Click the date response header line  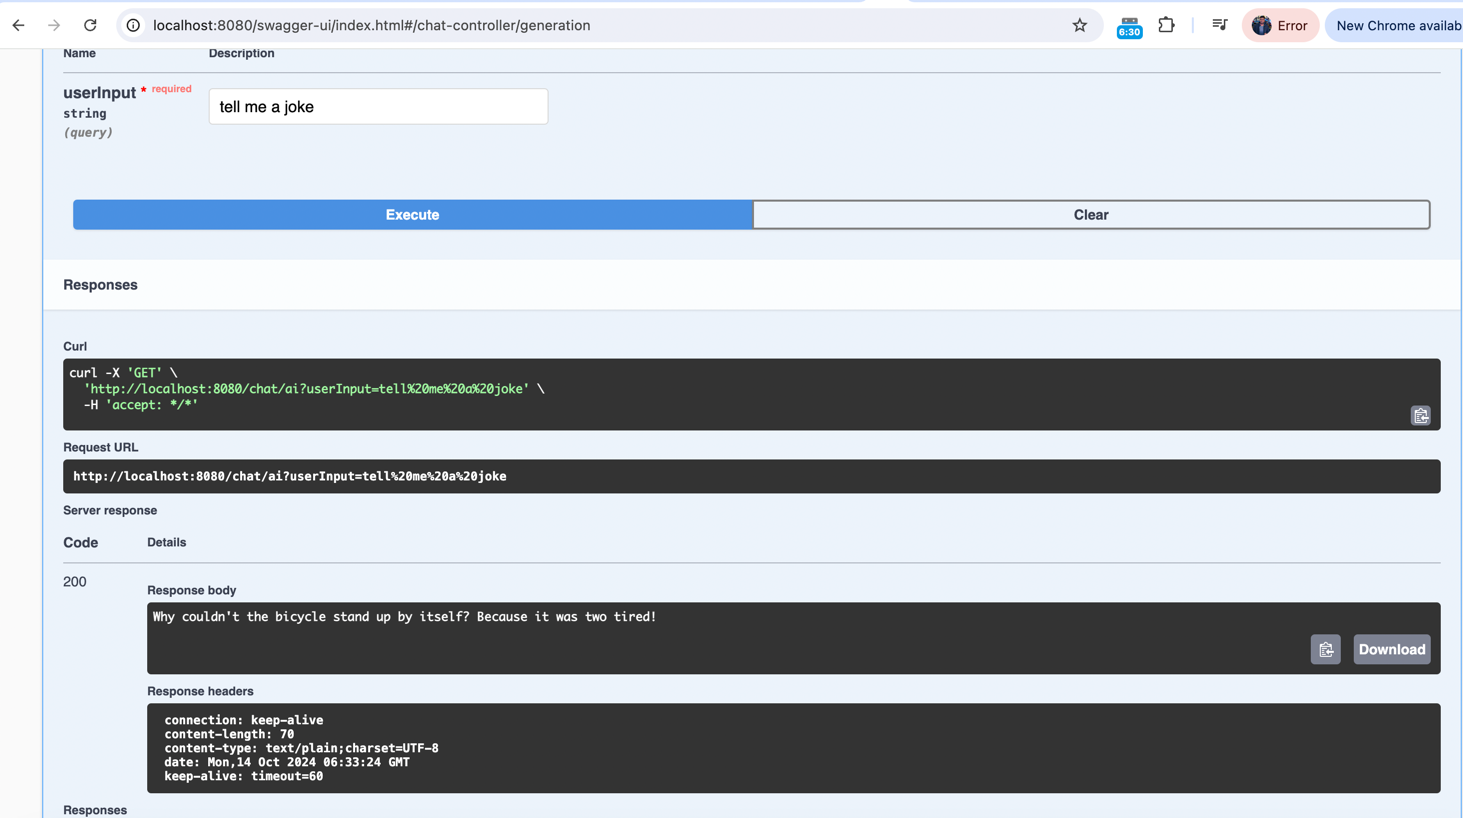[287, 762]
